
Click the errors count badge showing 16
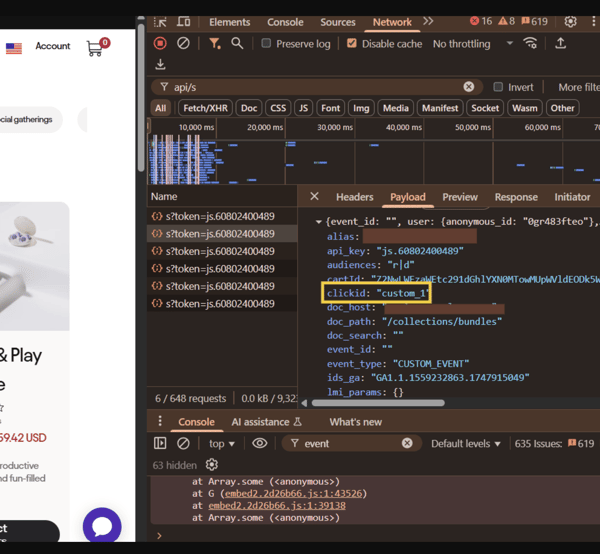(481, 21)
